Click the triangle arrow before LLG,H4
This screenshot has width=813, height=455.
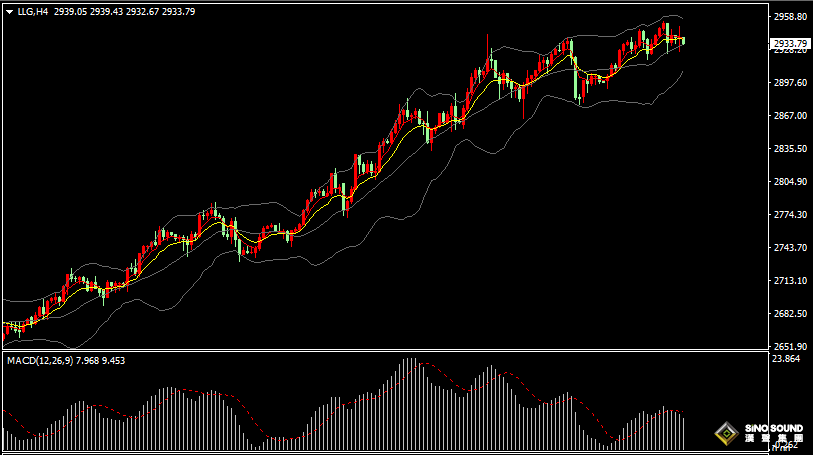coord(9,11)
